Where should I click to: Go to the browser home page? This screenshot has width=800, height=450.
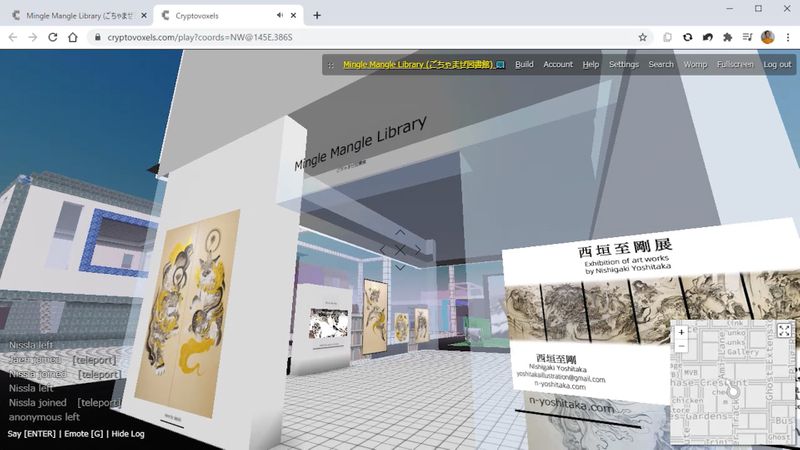coord(73,37)
